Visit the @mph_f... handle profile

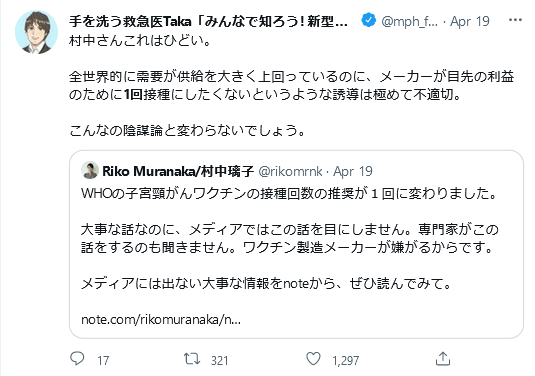[409, 21]
